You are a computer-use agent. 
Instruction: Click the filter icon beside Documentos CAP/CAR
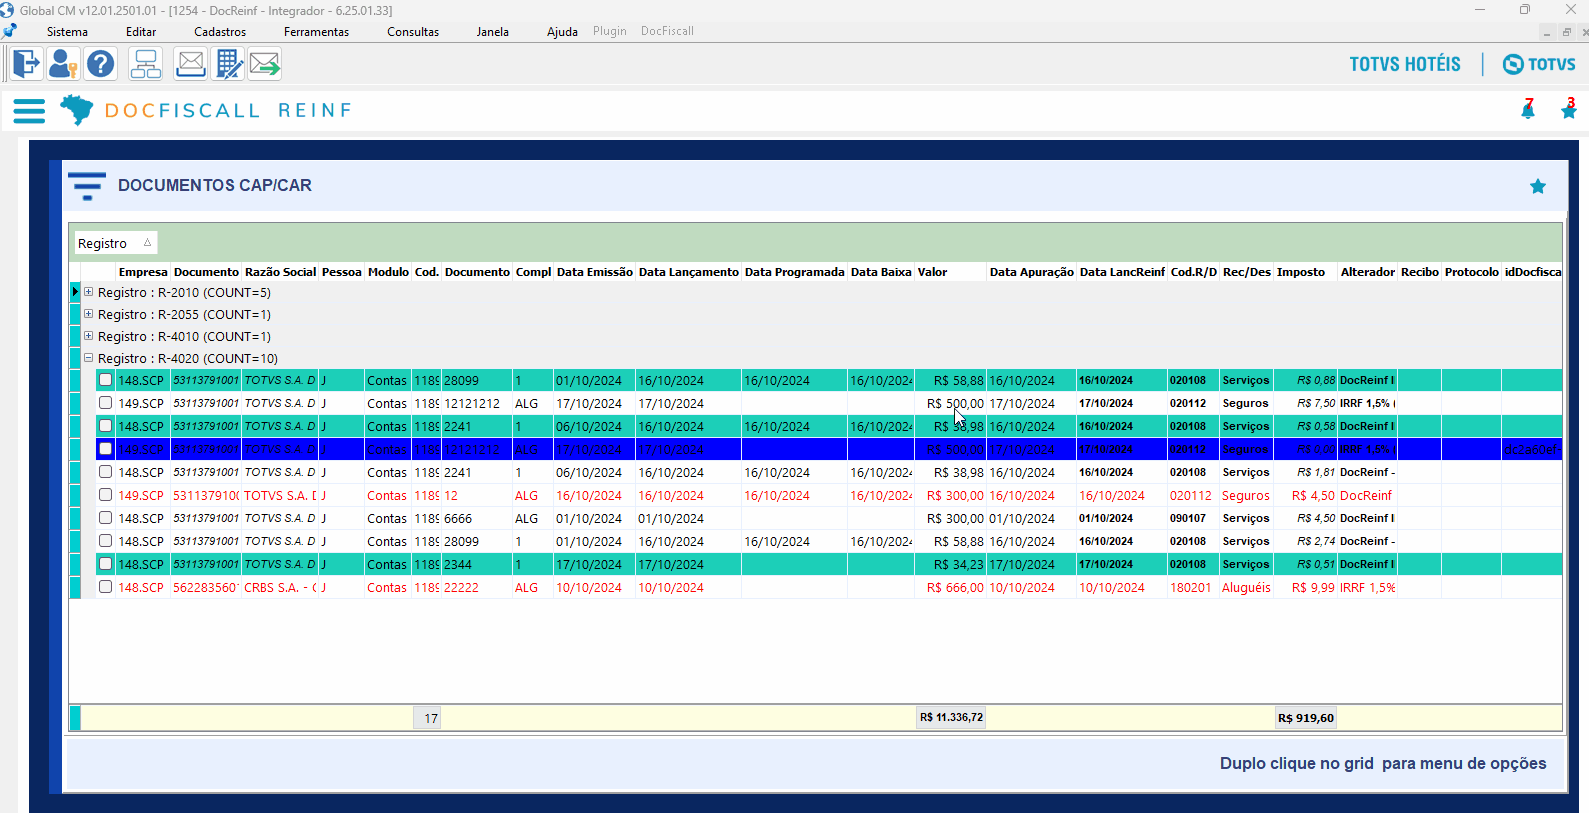tap(87, 186)
